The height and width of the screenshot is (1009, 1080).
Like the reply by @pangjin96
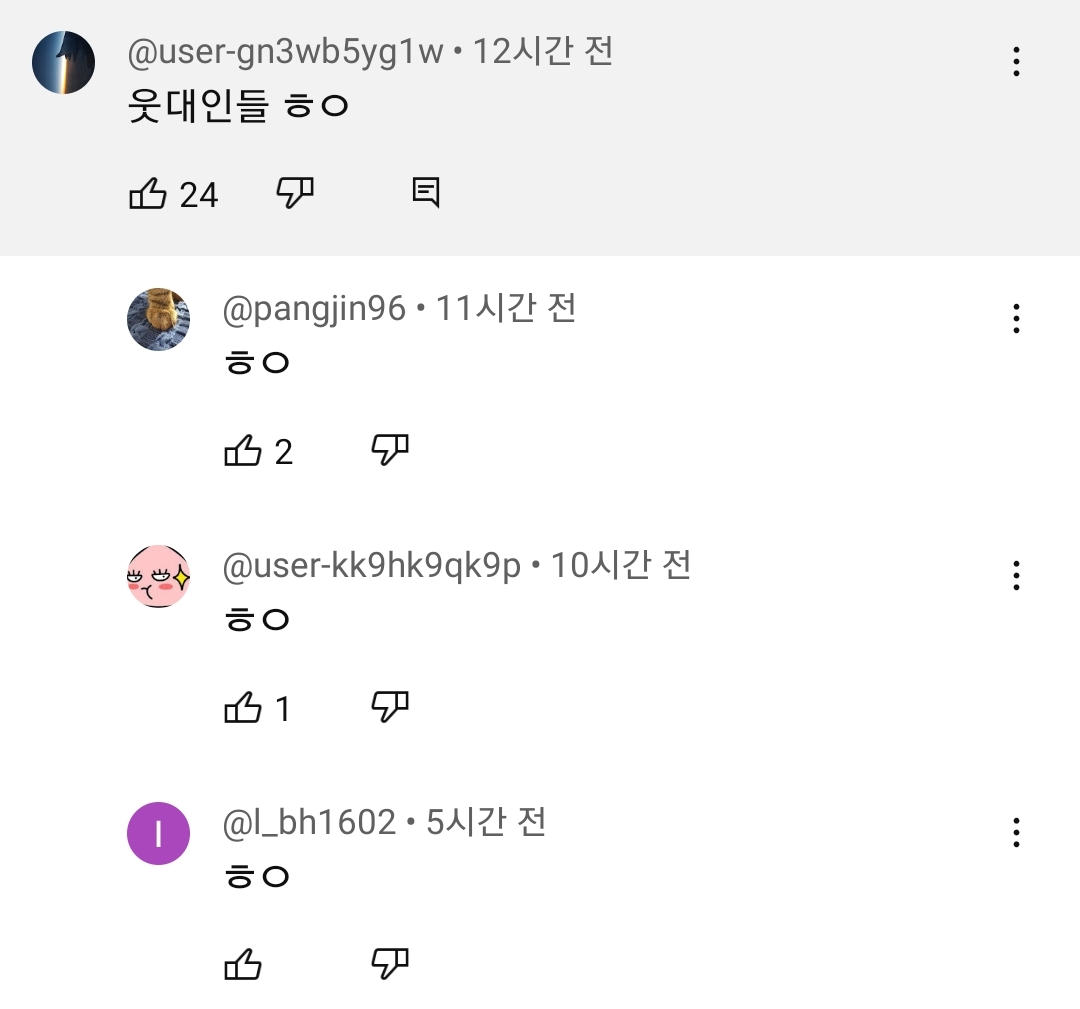tap(243, 451)
